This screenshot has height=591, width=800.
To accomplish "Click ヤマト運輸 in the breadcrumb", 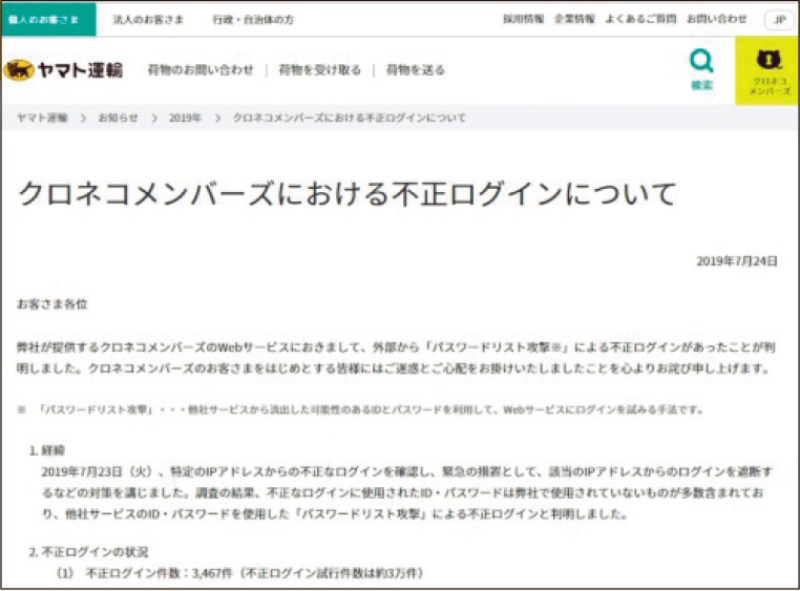I will click(42, 118).
